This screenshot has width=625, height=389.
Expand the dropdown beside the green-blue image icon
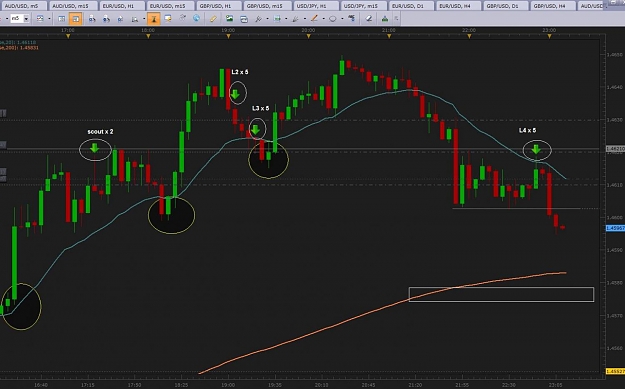tap(286, 19)
